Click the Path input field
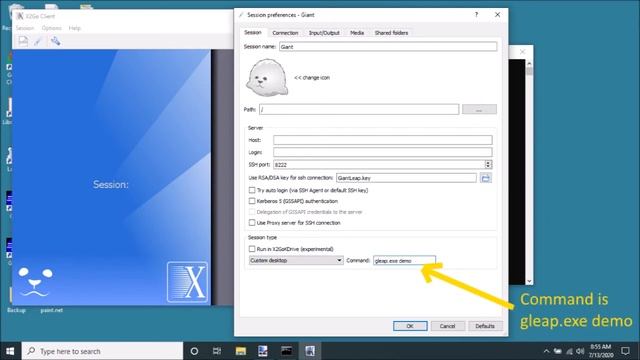The width and height of the screenshot is (640, 360). tap(359, 109)
